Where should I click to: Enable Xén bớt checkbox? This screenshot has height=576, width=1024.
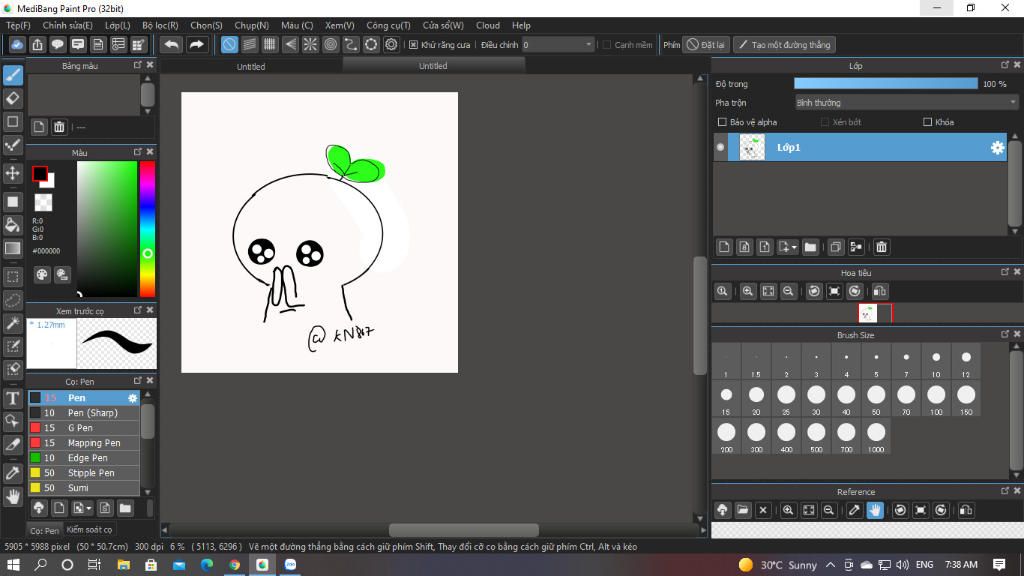pos(825,122)
